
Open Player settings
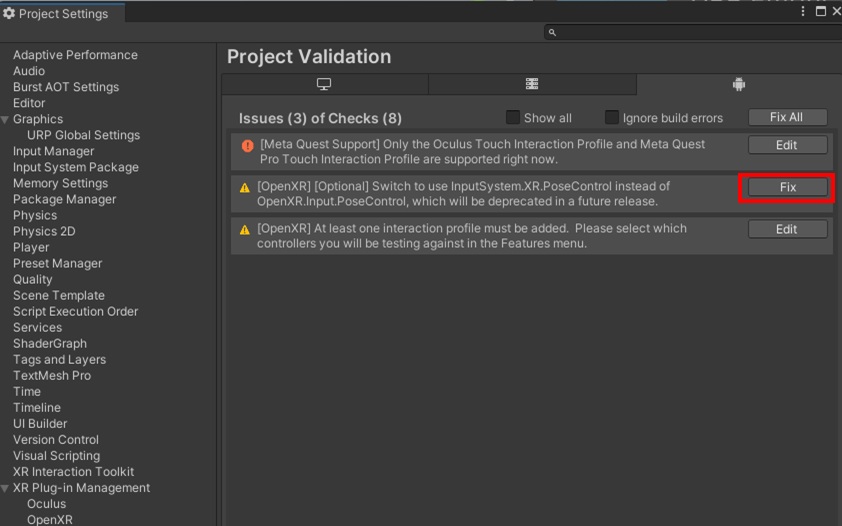31,248
